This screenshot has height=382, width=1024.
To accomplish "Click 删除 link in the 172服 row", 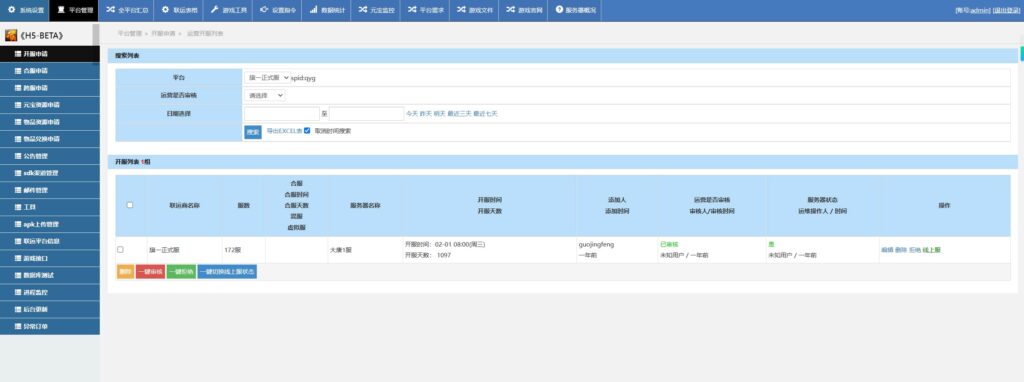I will coord(901,250).
